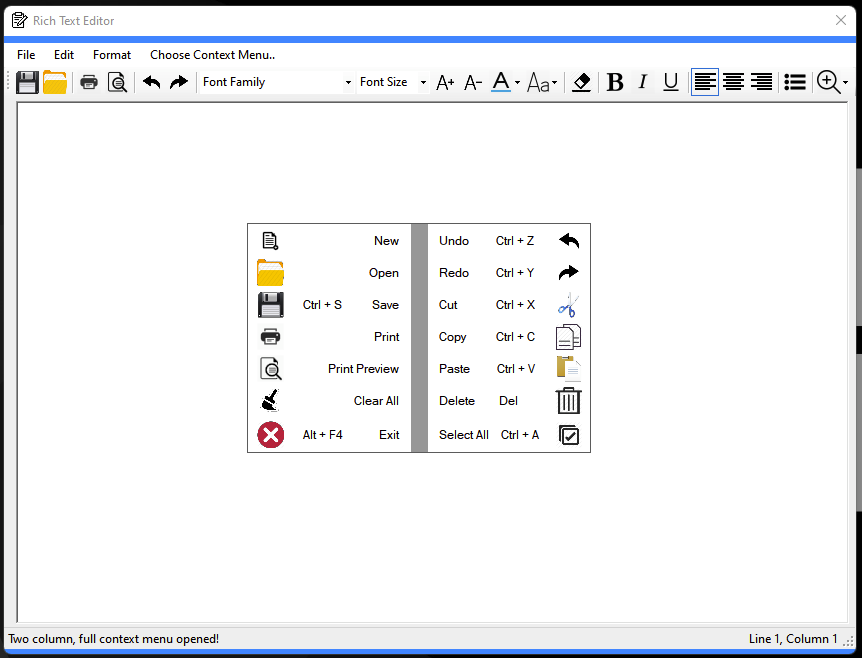This screenshot has width=862, height=658.
Task: Toggle underline formatting
Action: pyautogui.click(x=671, y=82)
